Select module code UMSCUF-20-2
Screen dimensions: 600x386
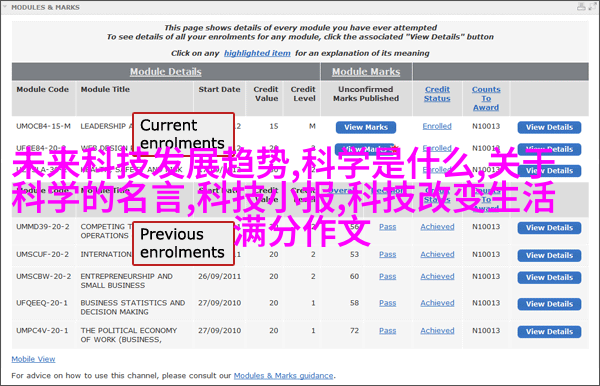(42, 254)
